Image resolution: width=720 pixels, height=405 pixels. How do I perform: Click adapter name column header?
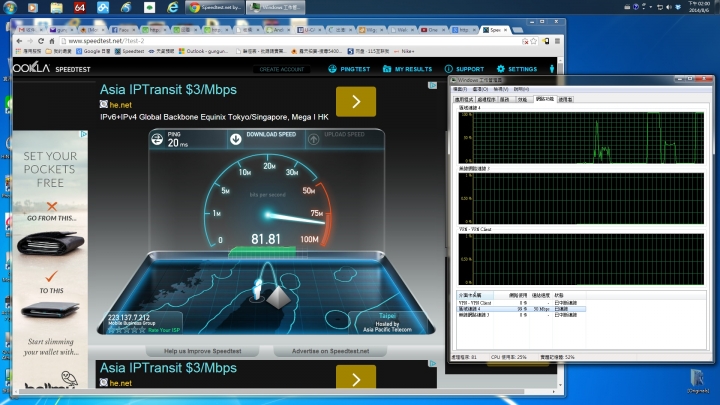pos(475,295)
